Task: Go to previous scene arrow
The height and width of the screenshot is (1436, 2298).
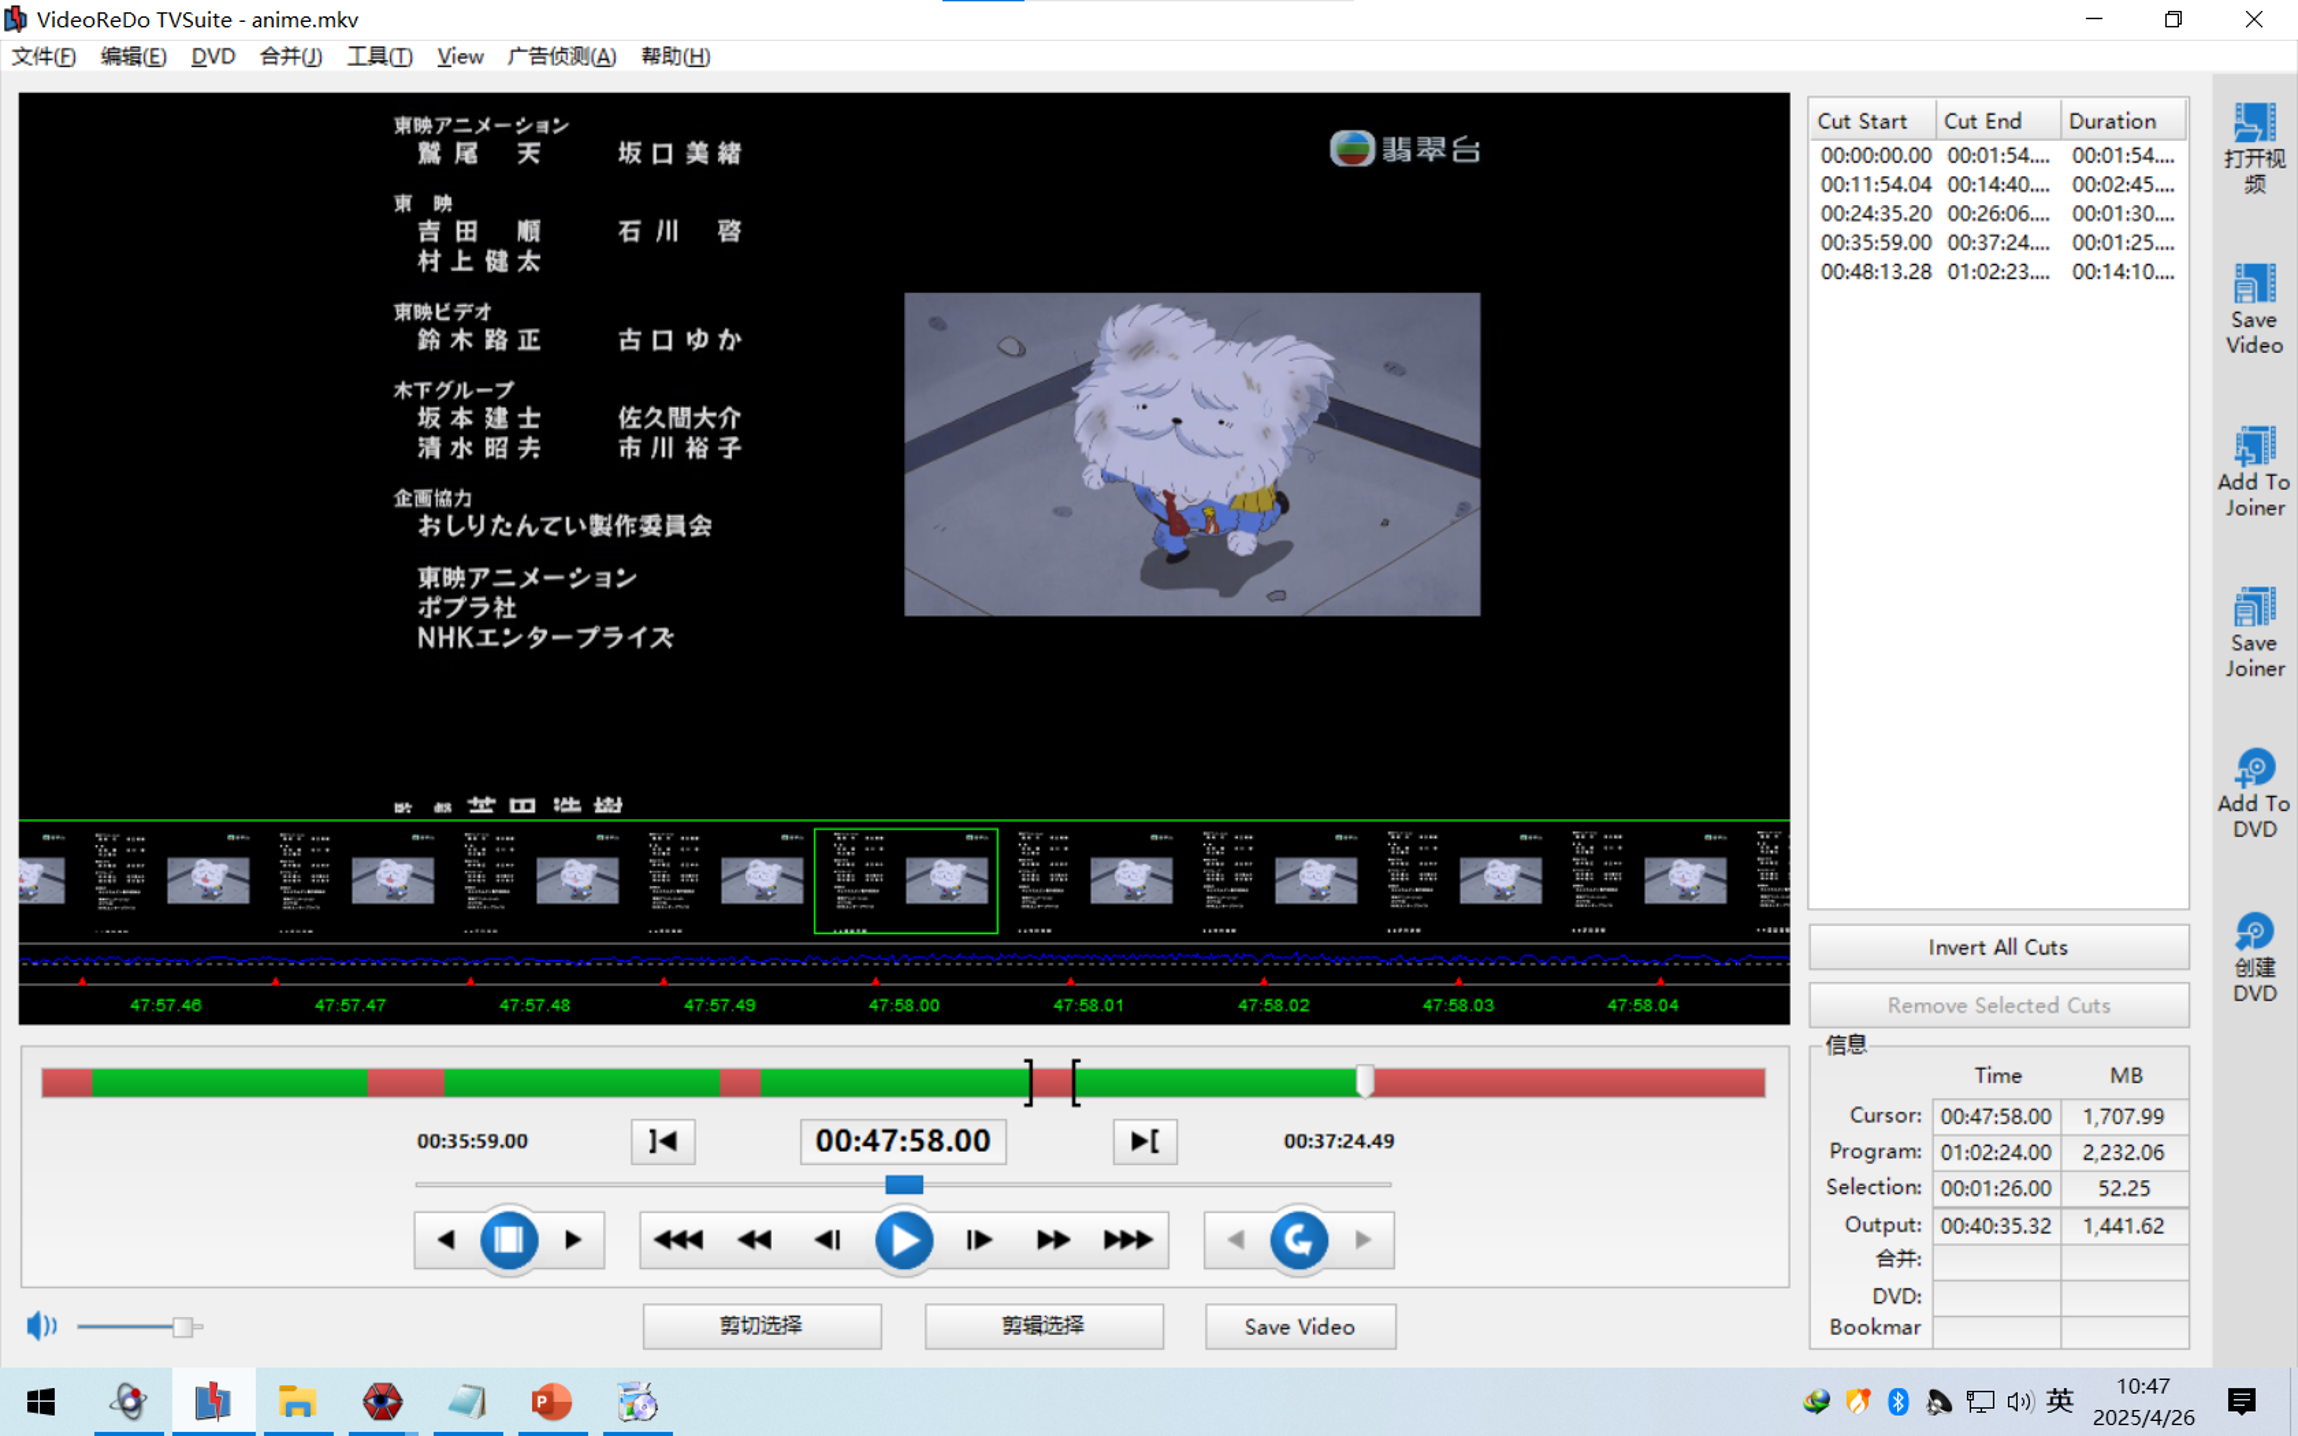Action: point(446,1240)
